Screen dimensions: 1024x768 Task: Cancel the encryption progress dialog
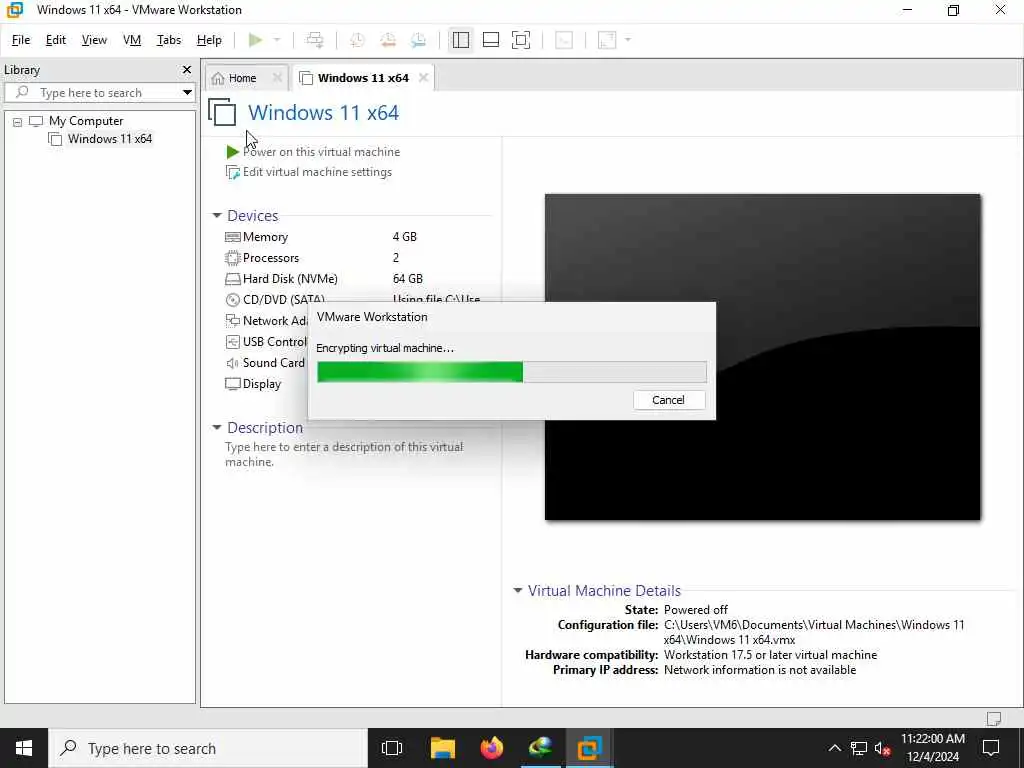[669, 400]
